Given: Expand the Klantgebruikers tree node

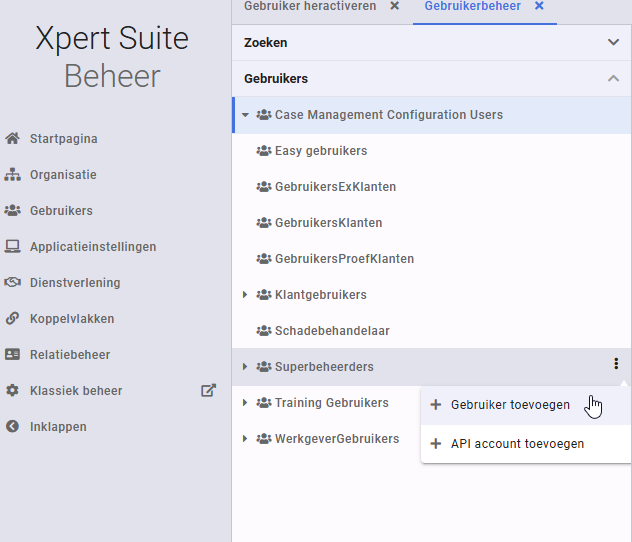Looking at the screenshot, I should tap(245, 295).
